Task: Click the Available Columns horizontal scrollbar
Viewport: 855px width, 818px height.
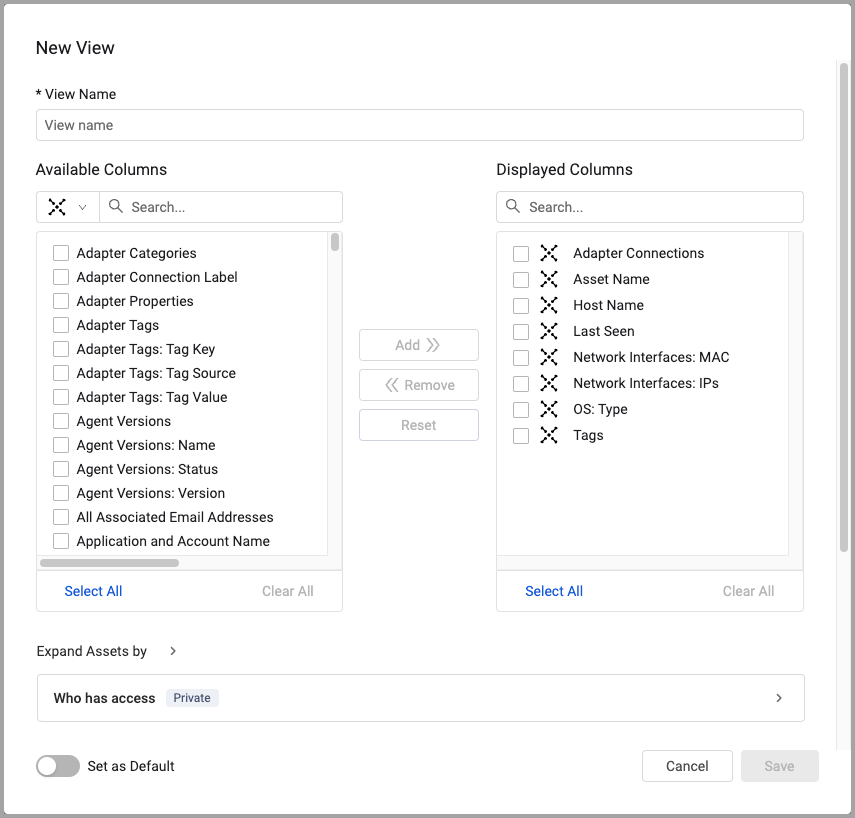Action: (109, 563)
